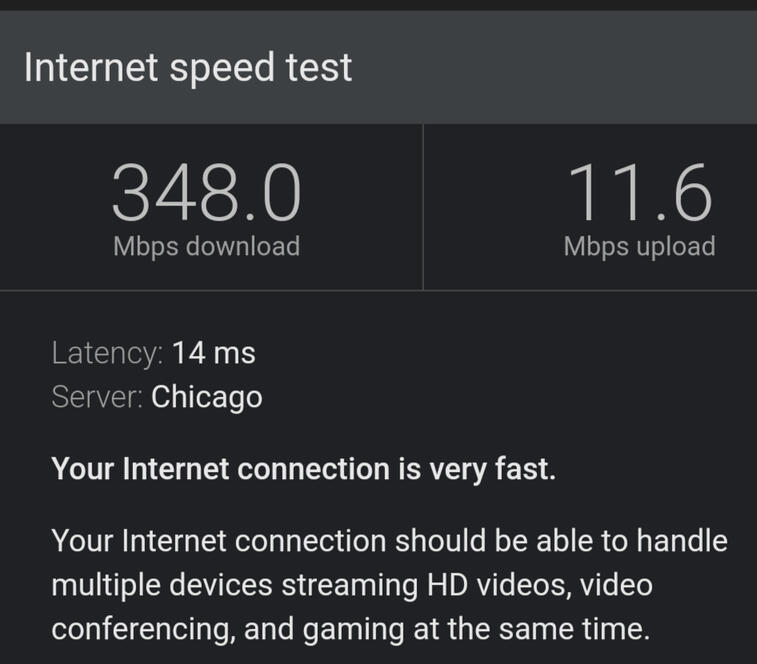Click the "Internet speed test" header title

click(188, 68)
